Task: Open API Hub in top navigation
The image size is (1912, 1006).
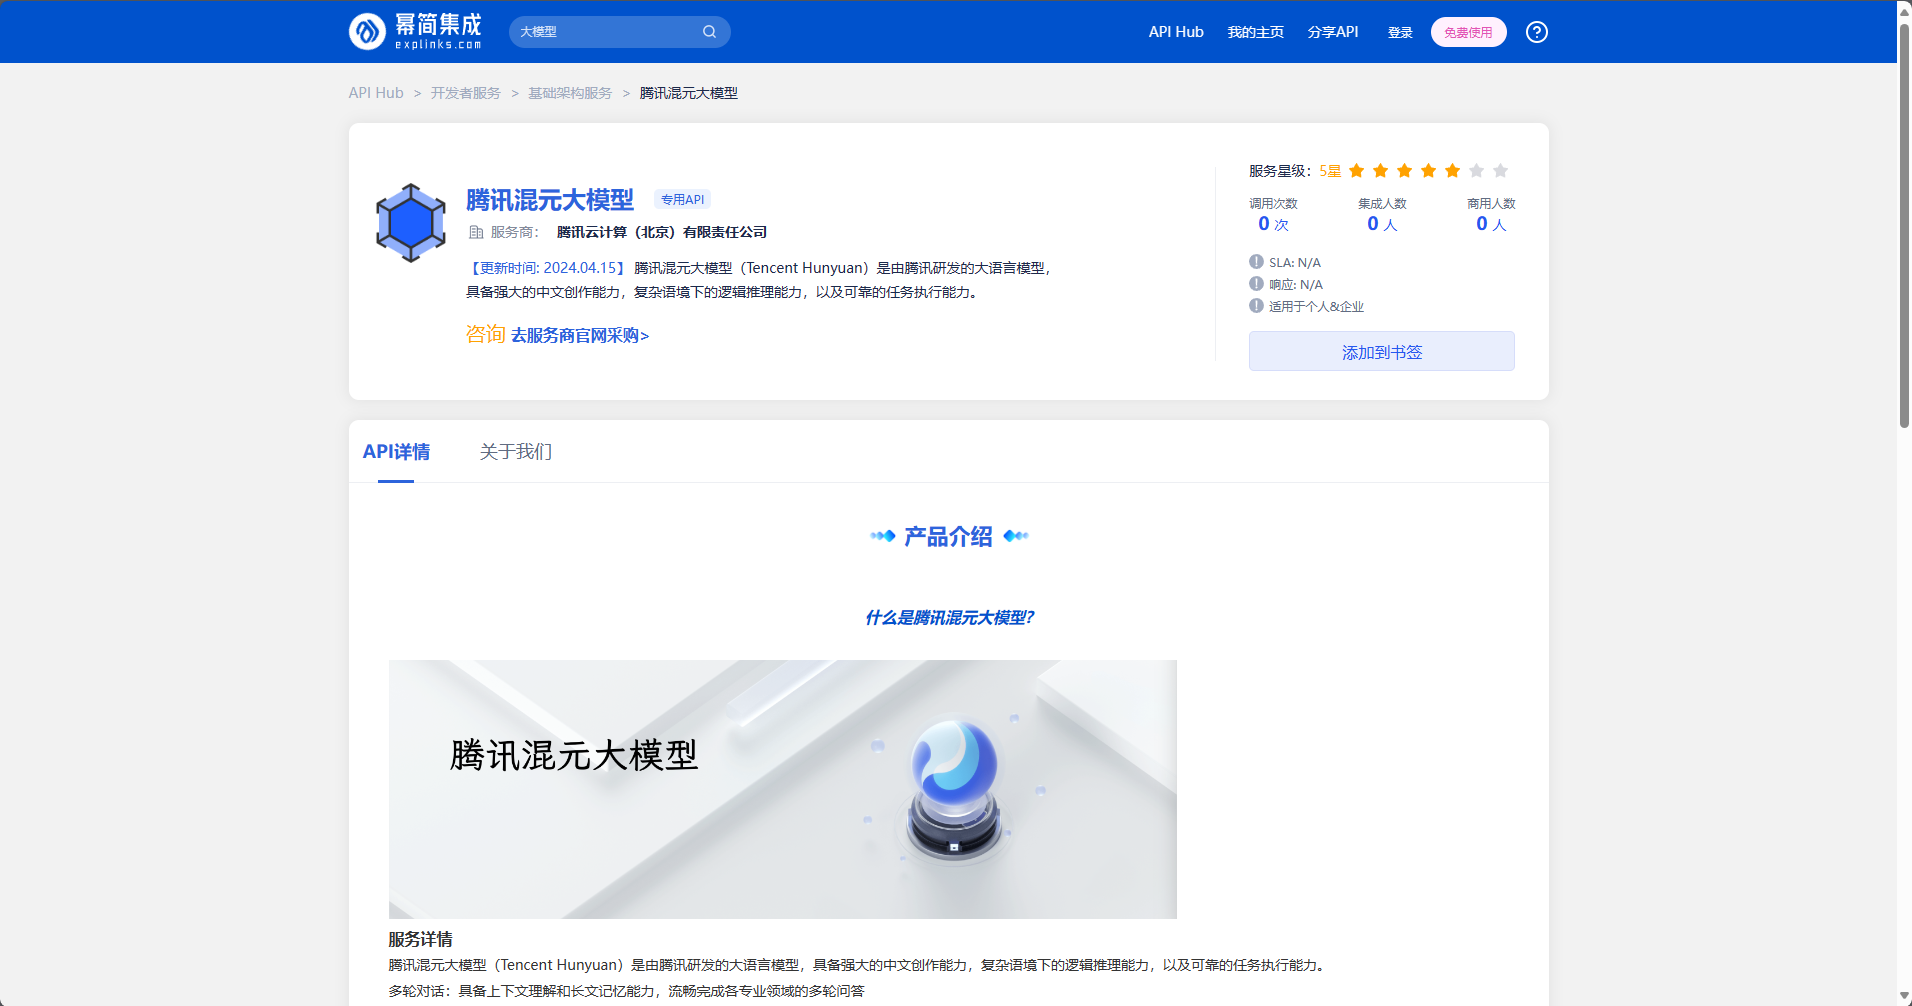Action: 1176,32
